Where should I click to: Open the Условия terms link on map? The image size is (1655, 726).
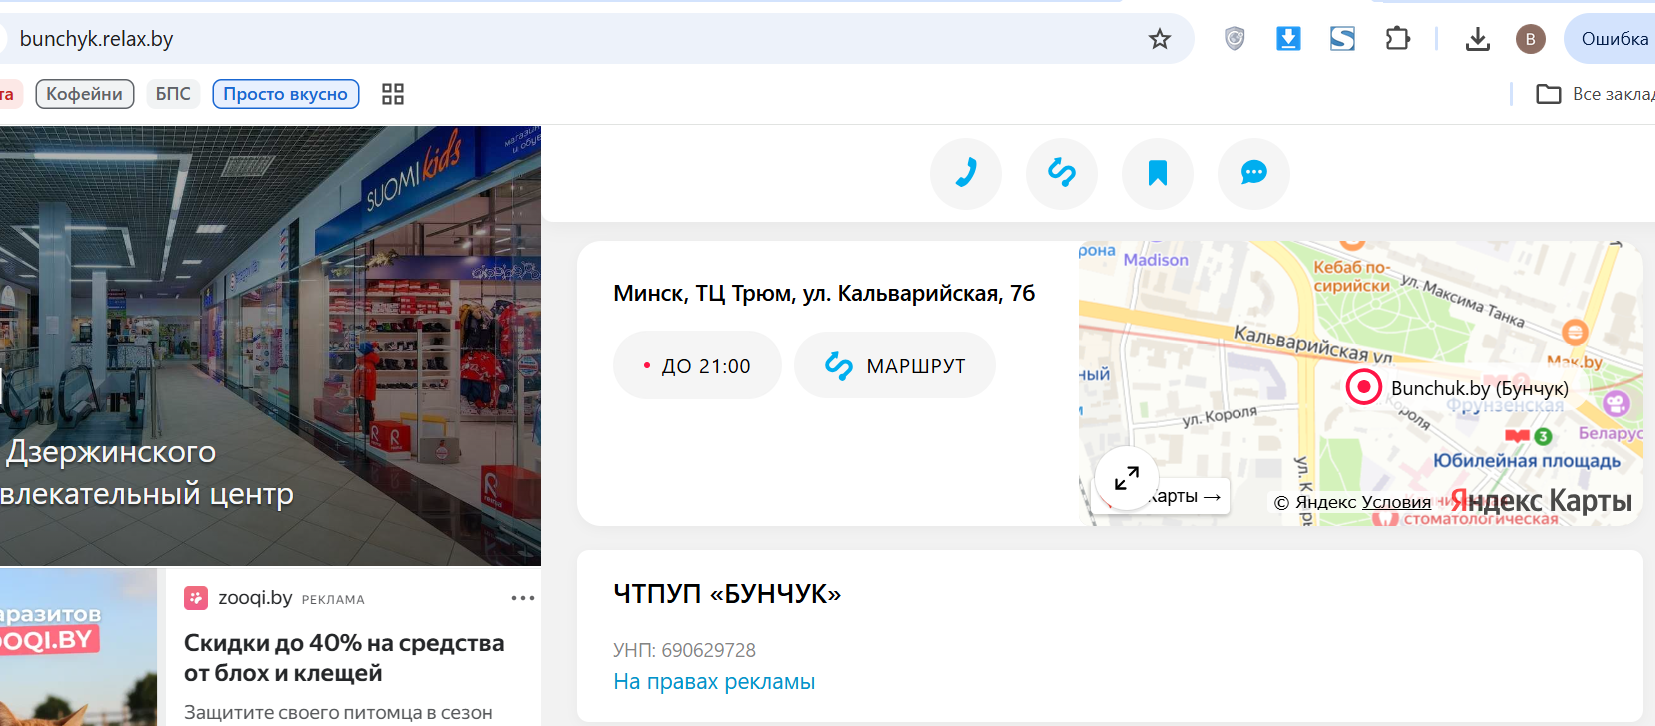point(1396,502)
